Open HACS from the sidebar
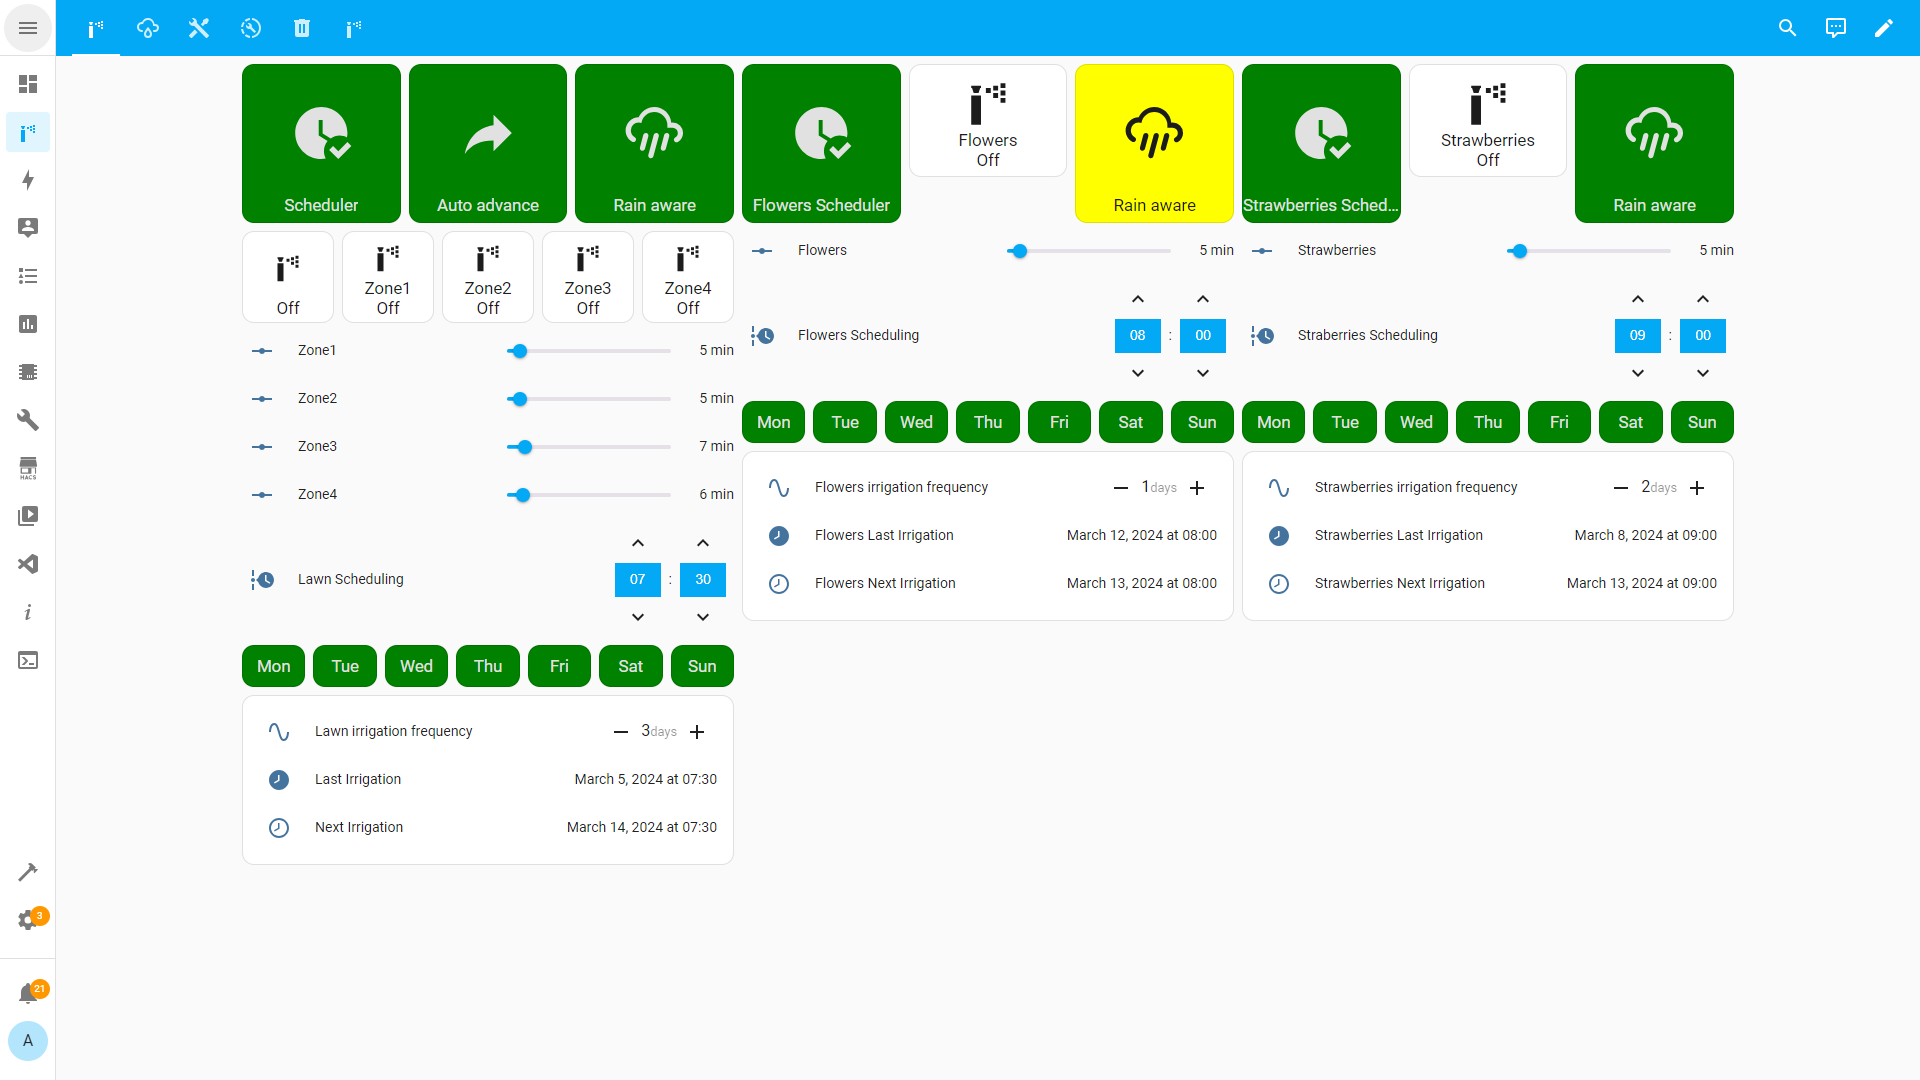The height and width of the screenshot is (1080, 1920). click(x=28, y=468)
